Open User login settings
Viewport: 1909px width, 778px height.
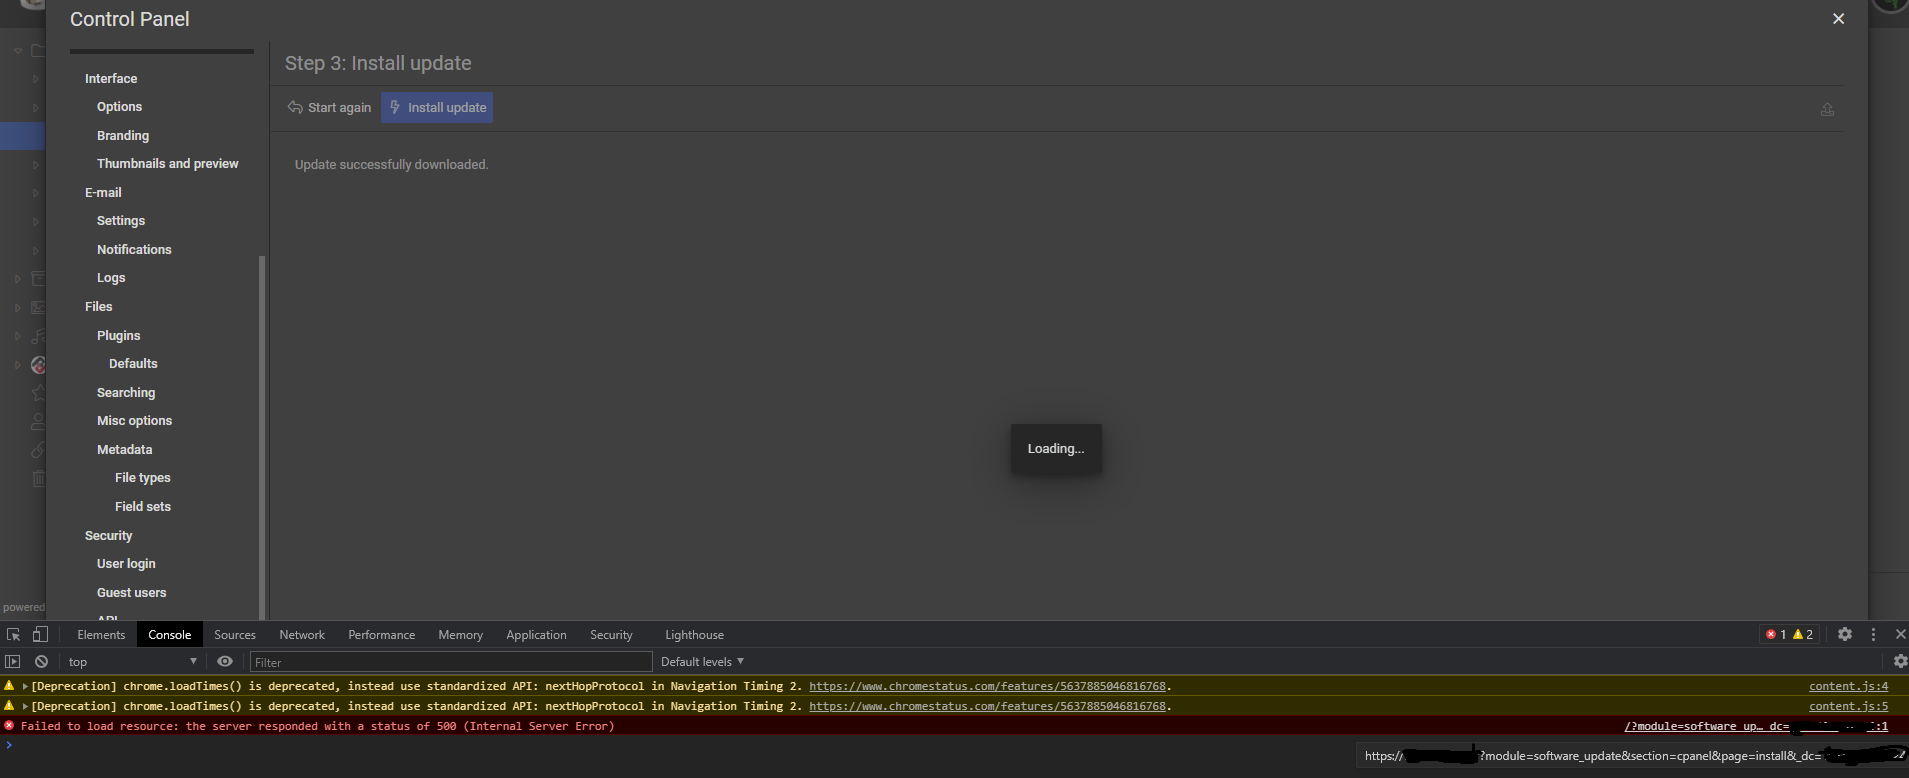[x=126, y=564]
